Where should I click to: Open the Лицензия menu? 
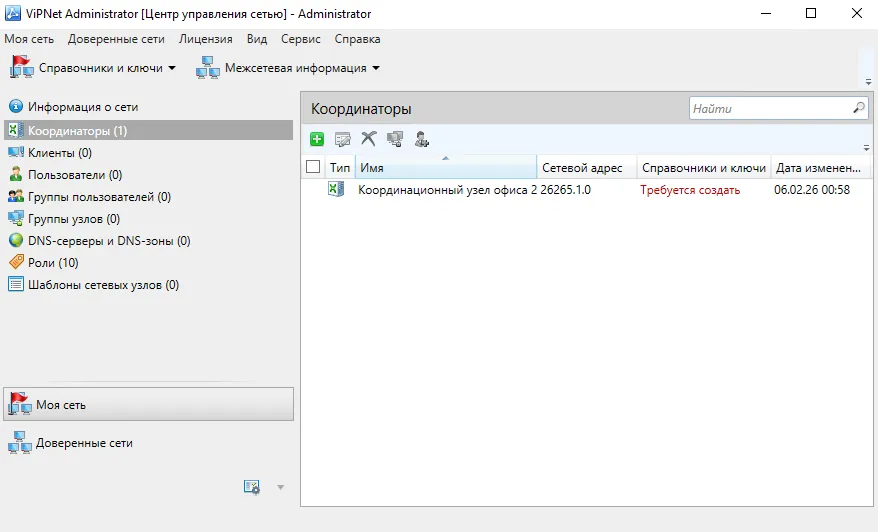tap(206, 39)
